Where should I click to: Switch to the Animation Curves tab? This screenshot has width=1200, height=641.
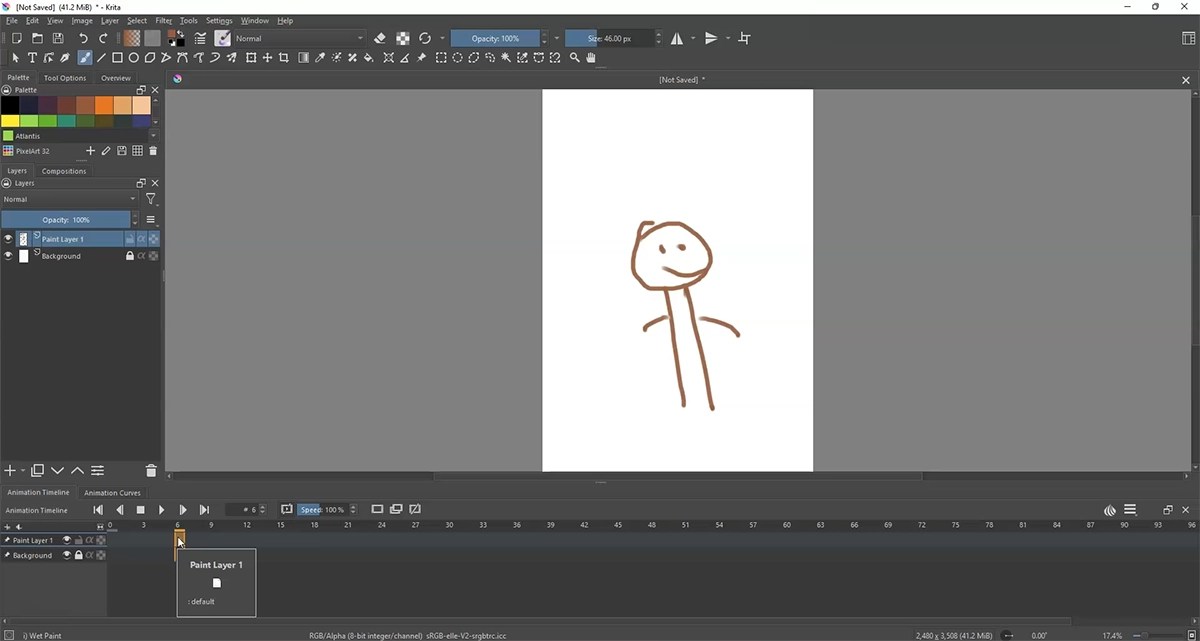tap(112, 492)
